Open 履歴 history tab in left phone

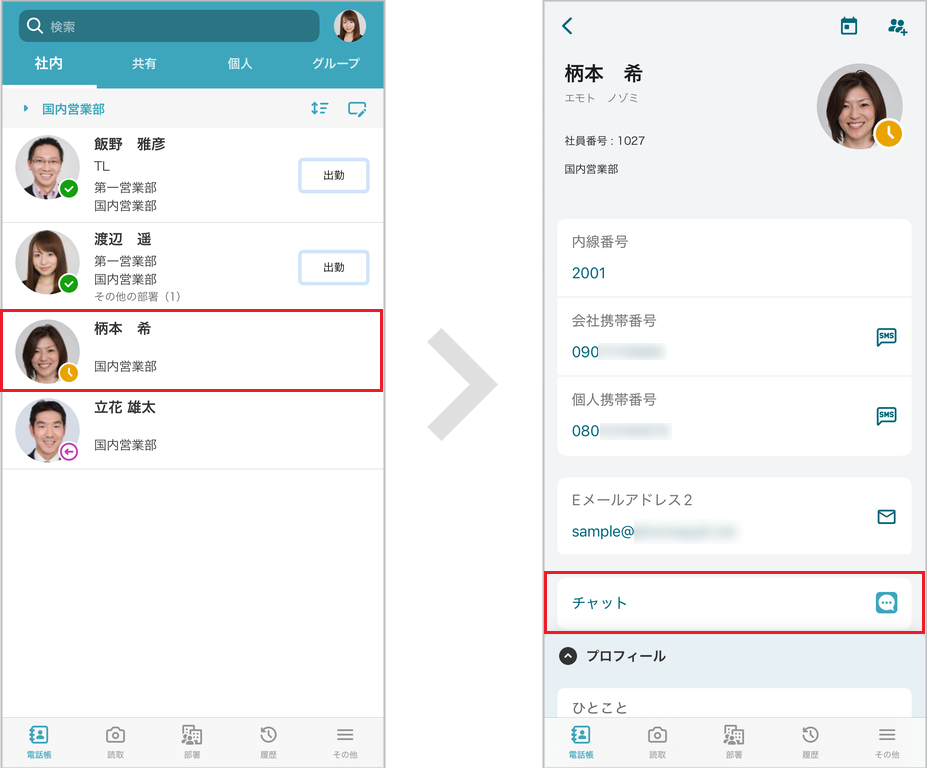268,743
